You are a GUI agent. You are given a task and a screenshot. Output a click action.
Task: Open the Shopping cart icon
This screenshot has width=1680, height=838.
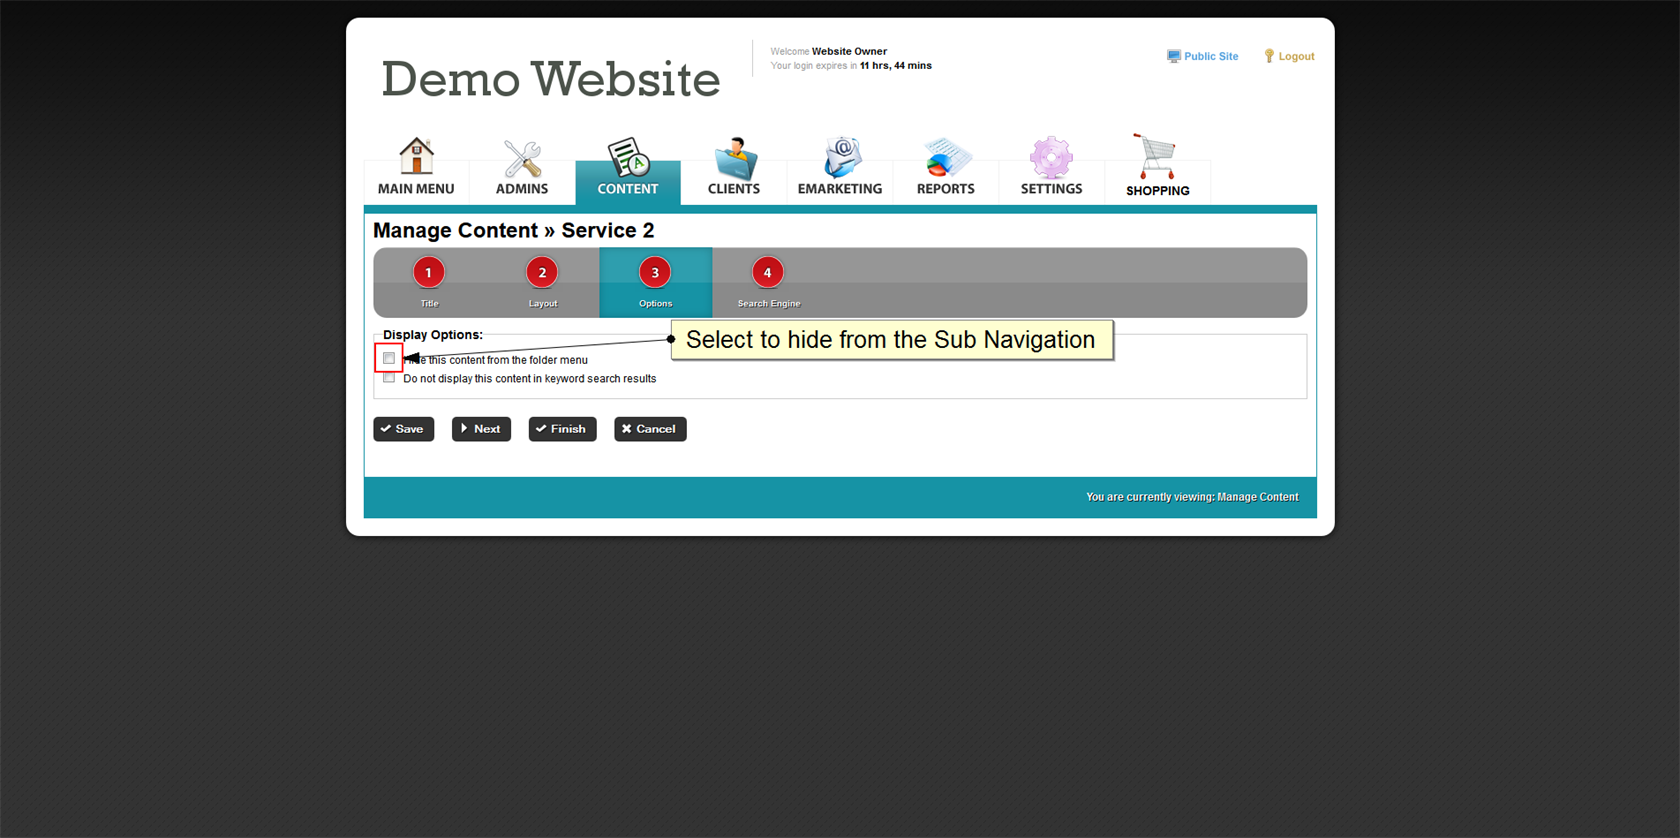coord(1157,157)
